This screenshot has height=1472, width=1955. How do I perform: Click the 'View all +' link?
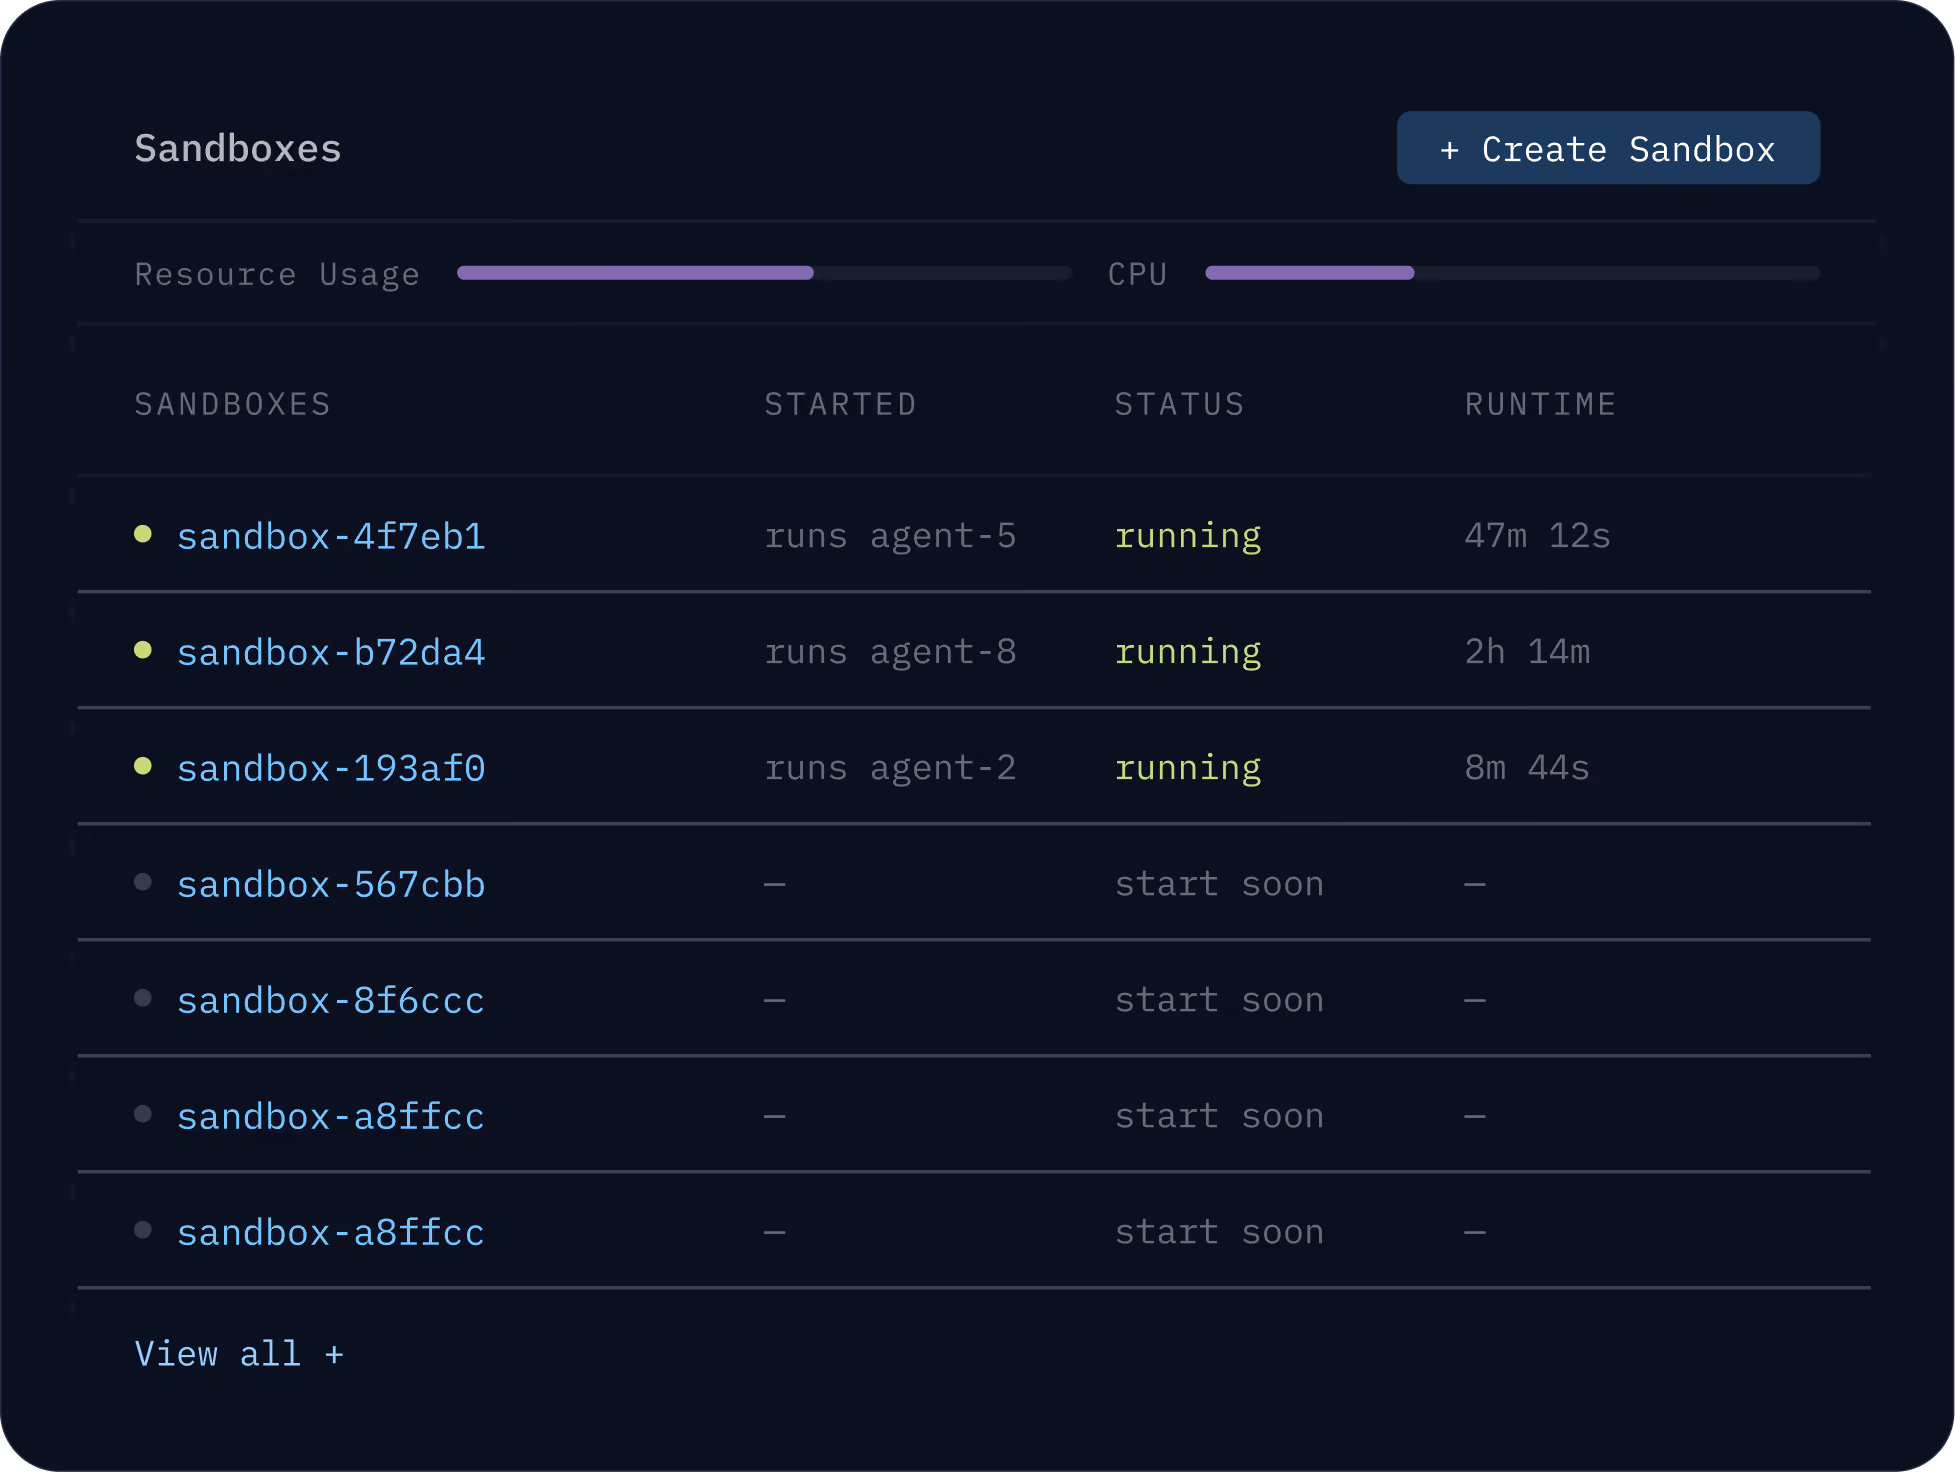239,1354
